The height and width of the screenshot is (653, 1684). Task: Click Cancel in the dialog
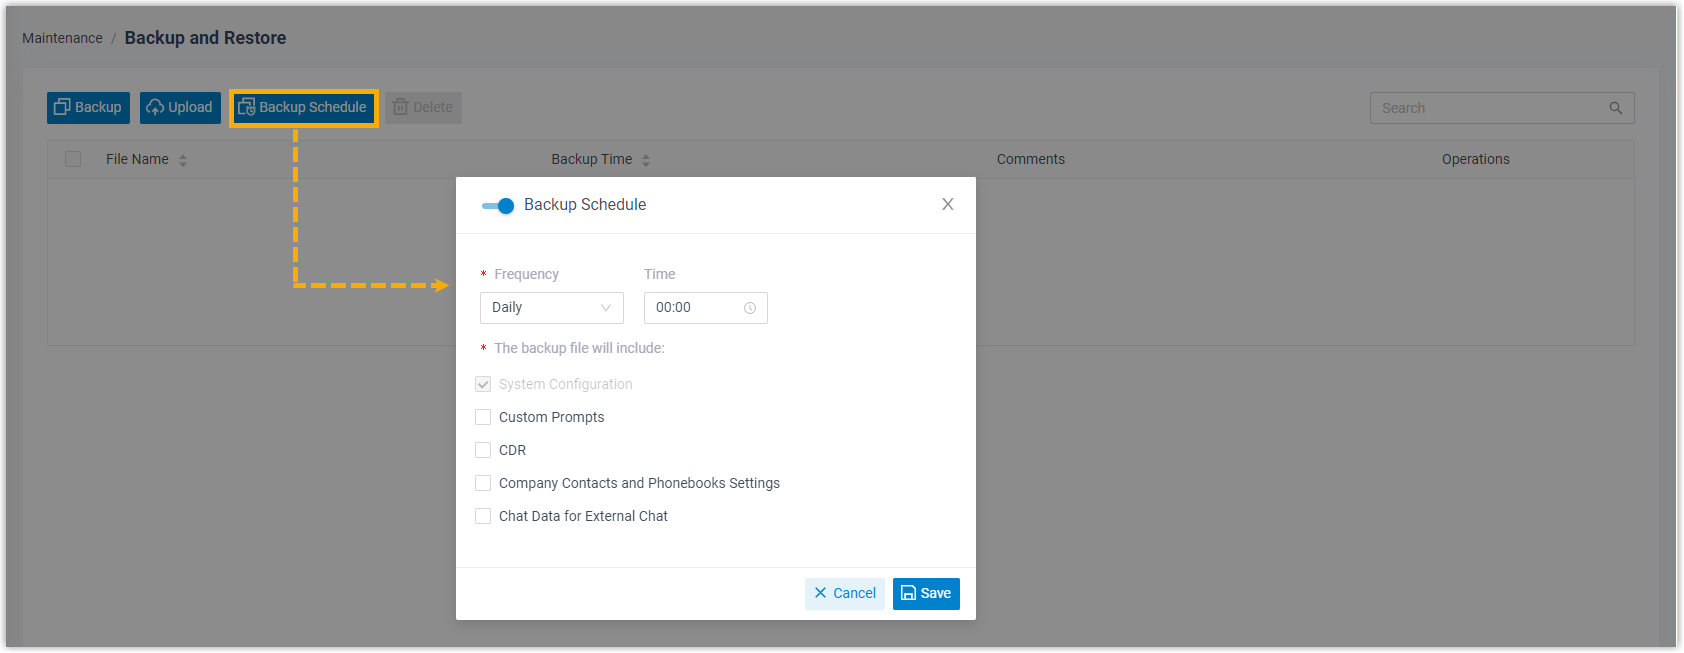click(x=845, y=594)
